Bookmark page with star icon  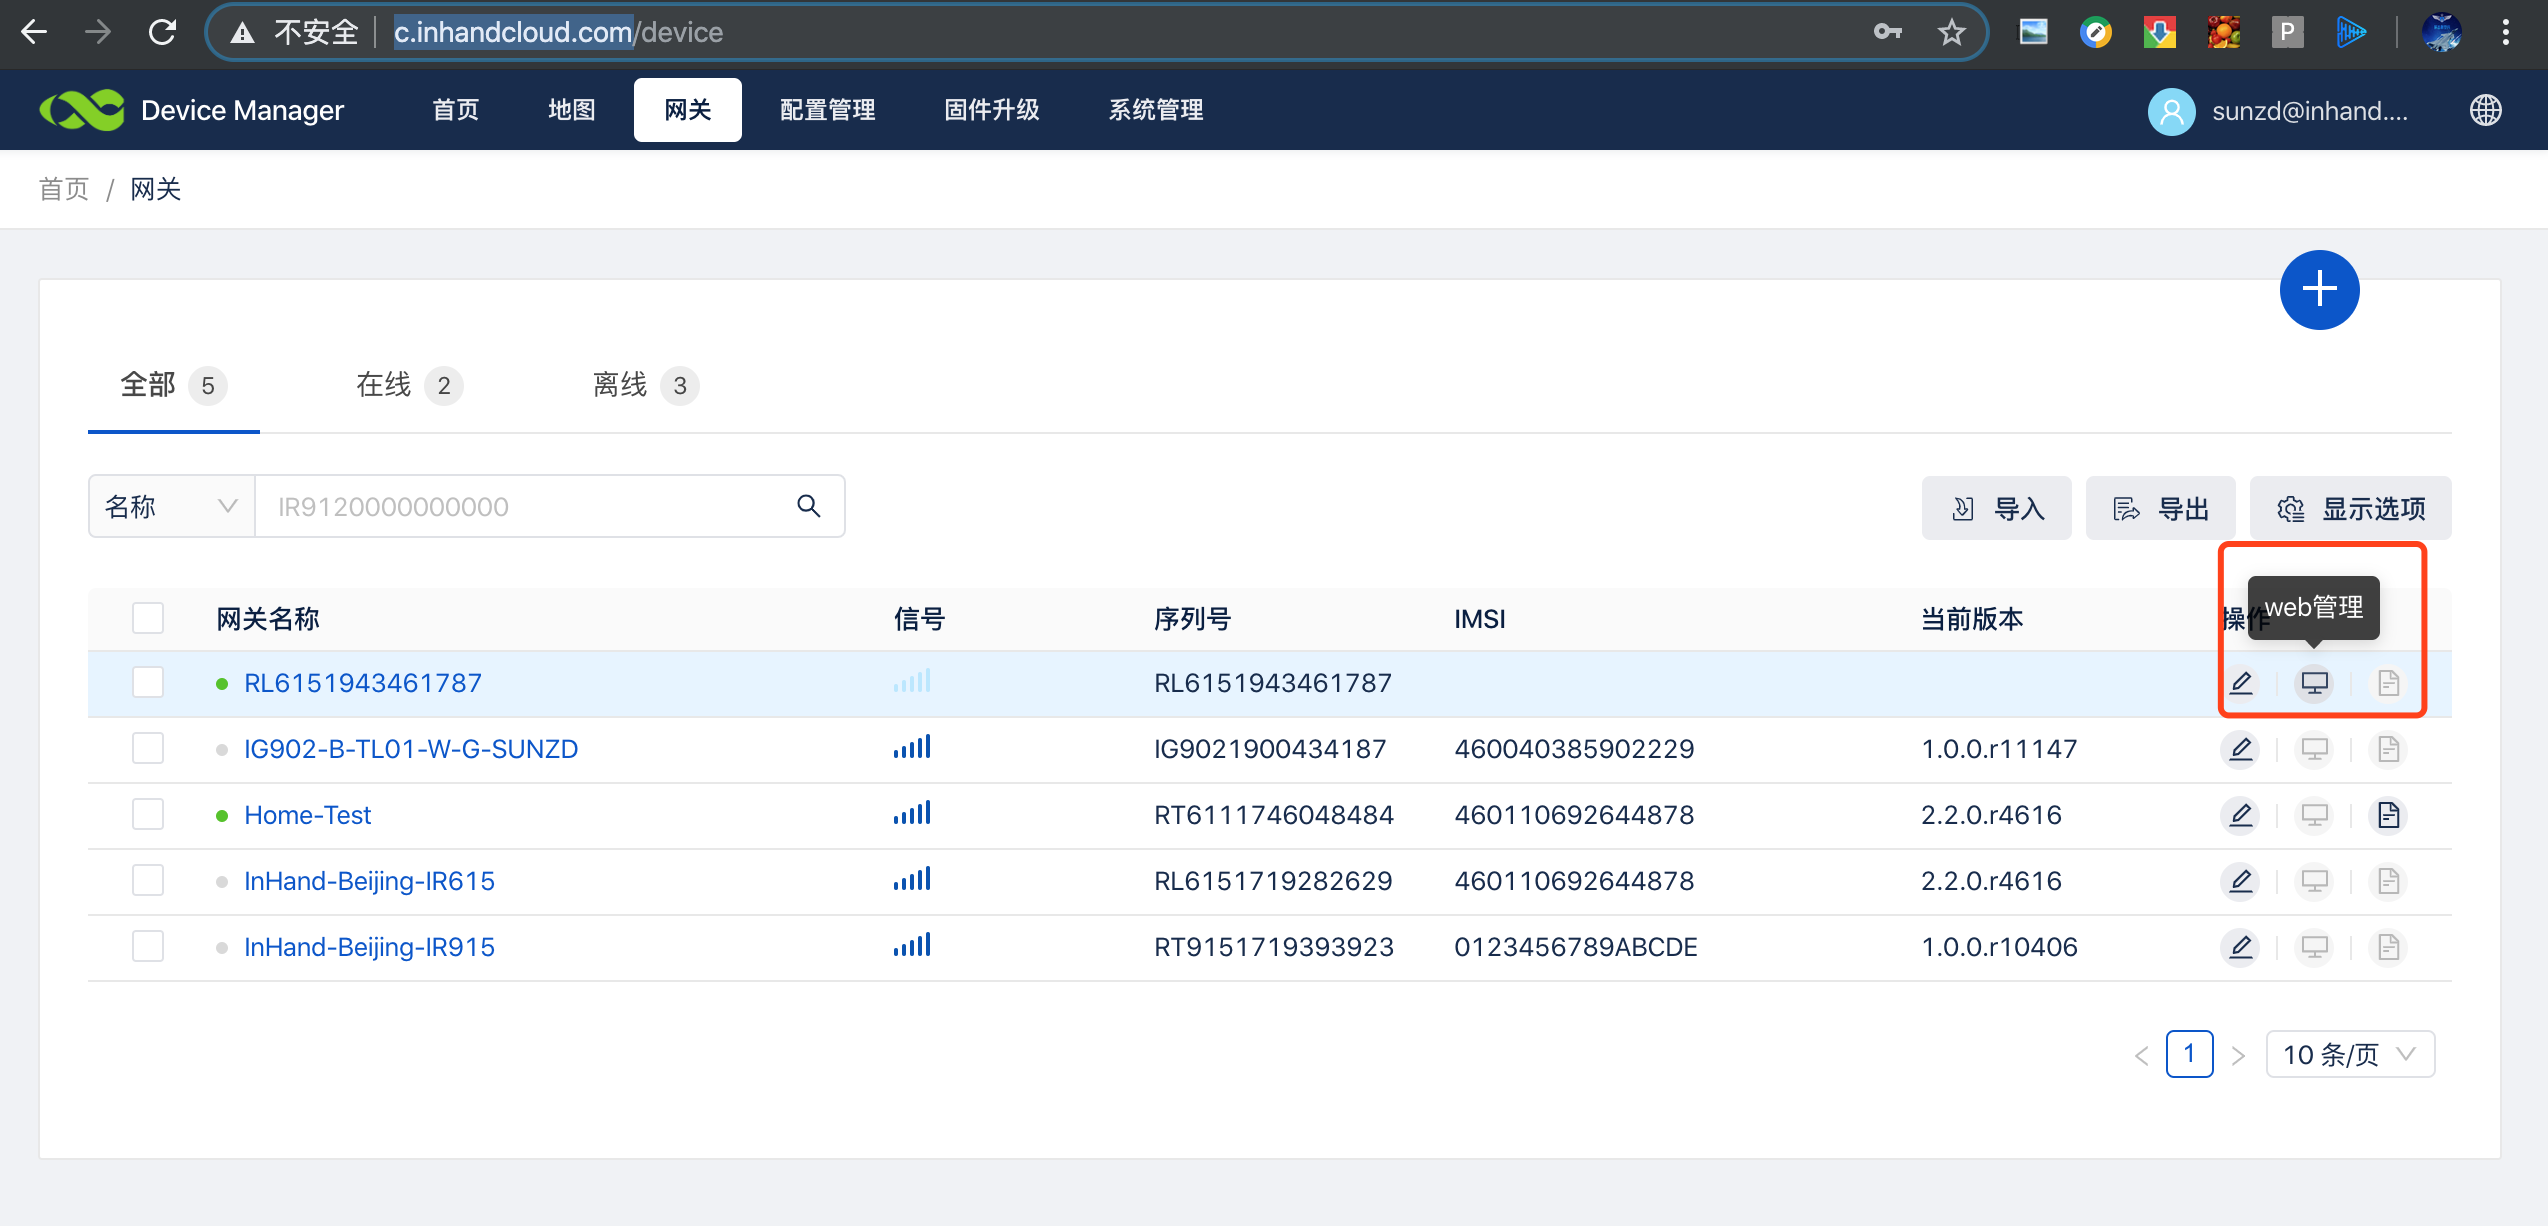click(1951, 33)
